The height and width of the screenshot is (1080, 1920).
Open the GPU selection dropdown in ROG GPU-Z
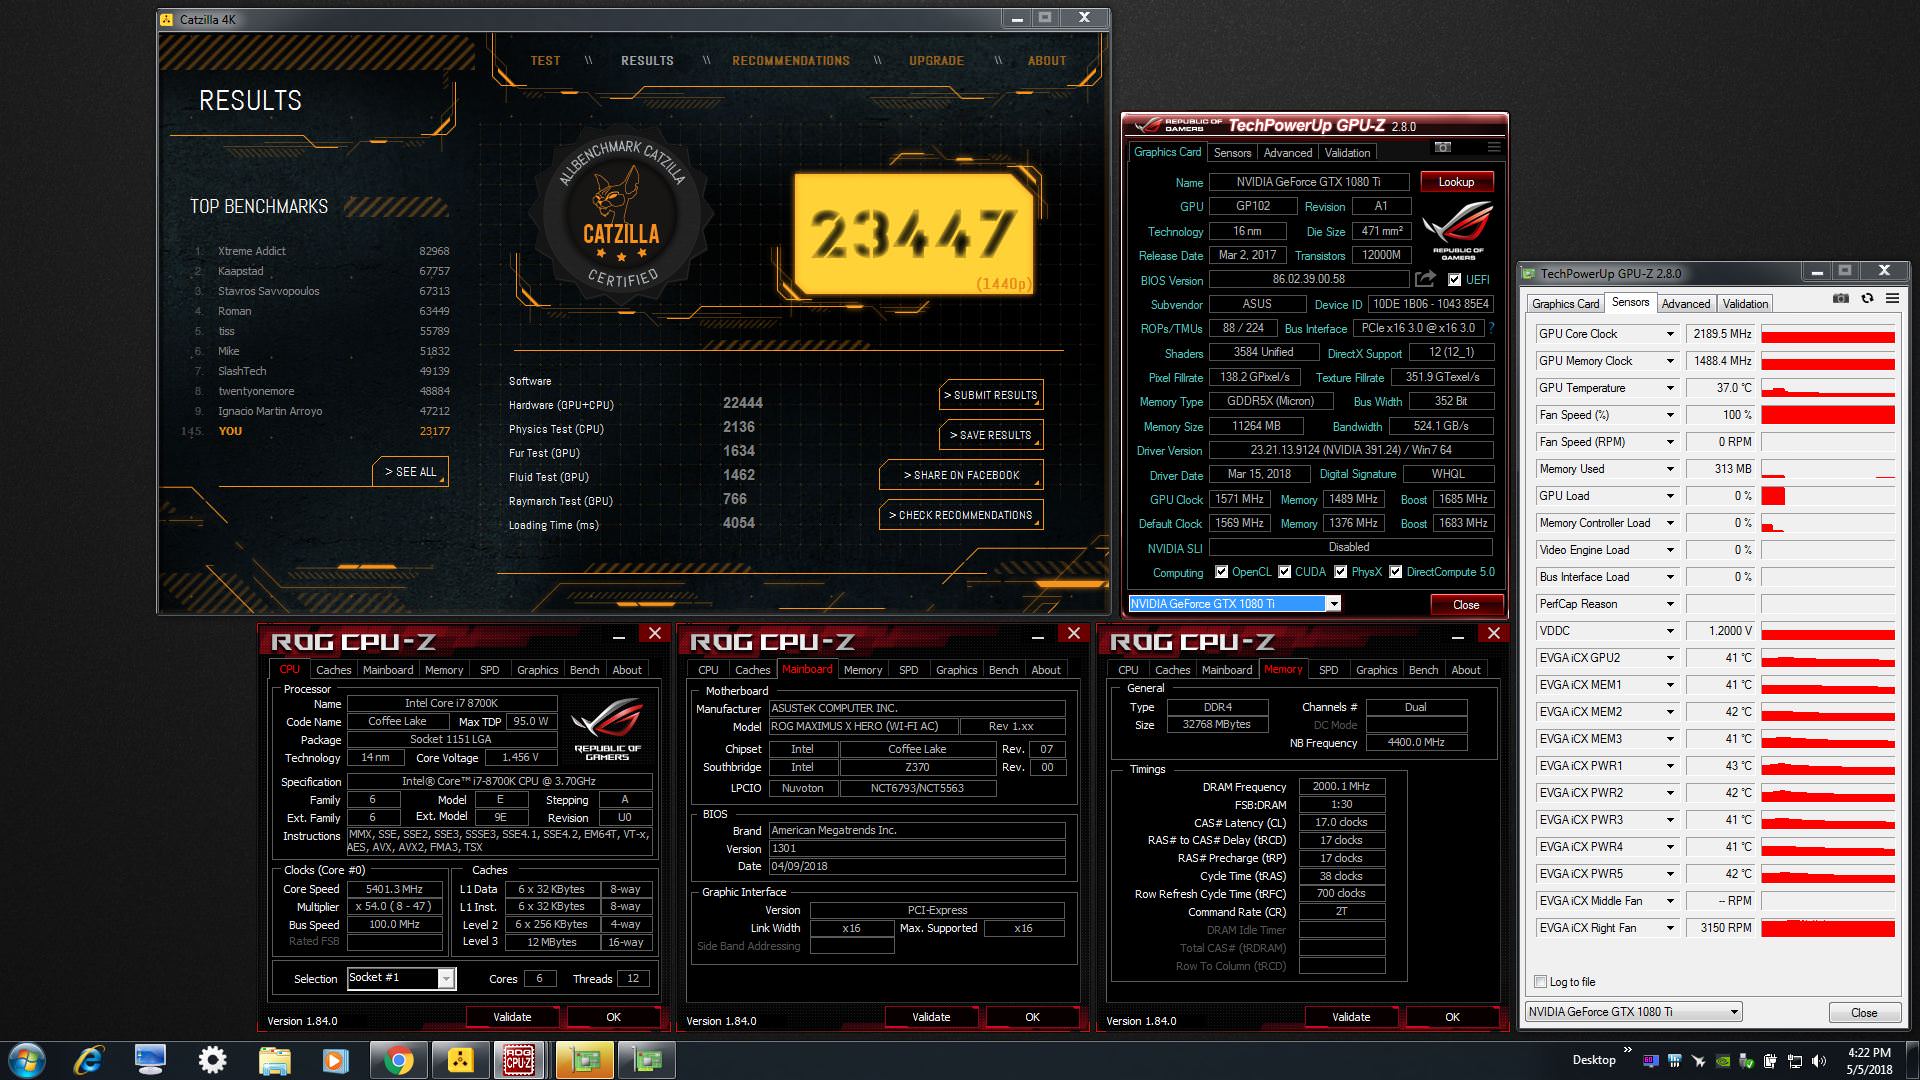pyautogui.click(x=1333, y=604)
